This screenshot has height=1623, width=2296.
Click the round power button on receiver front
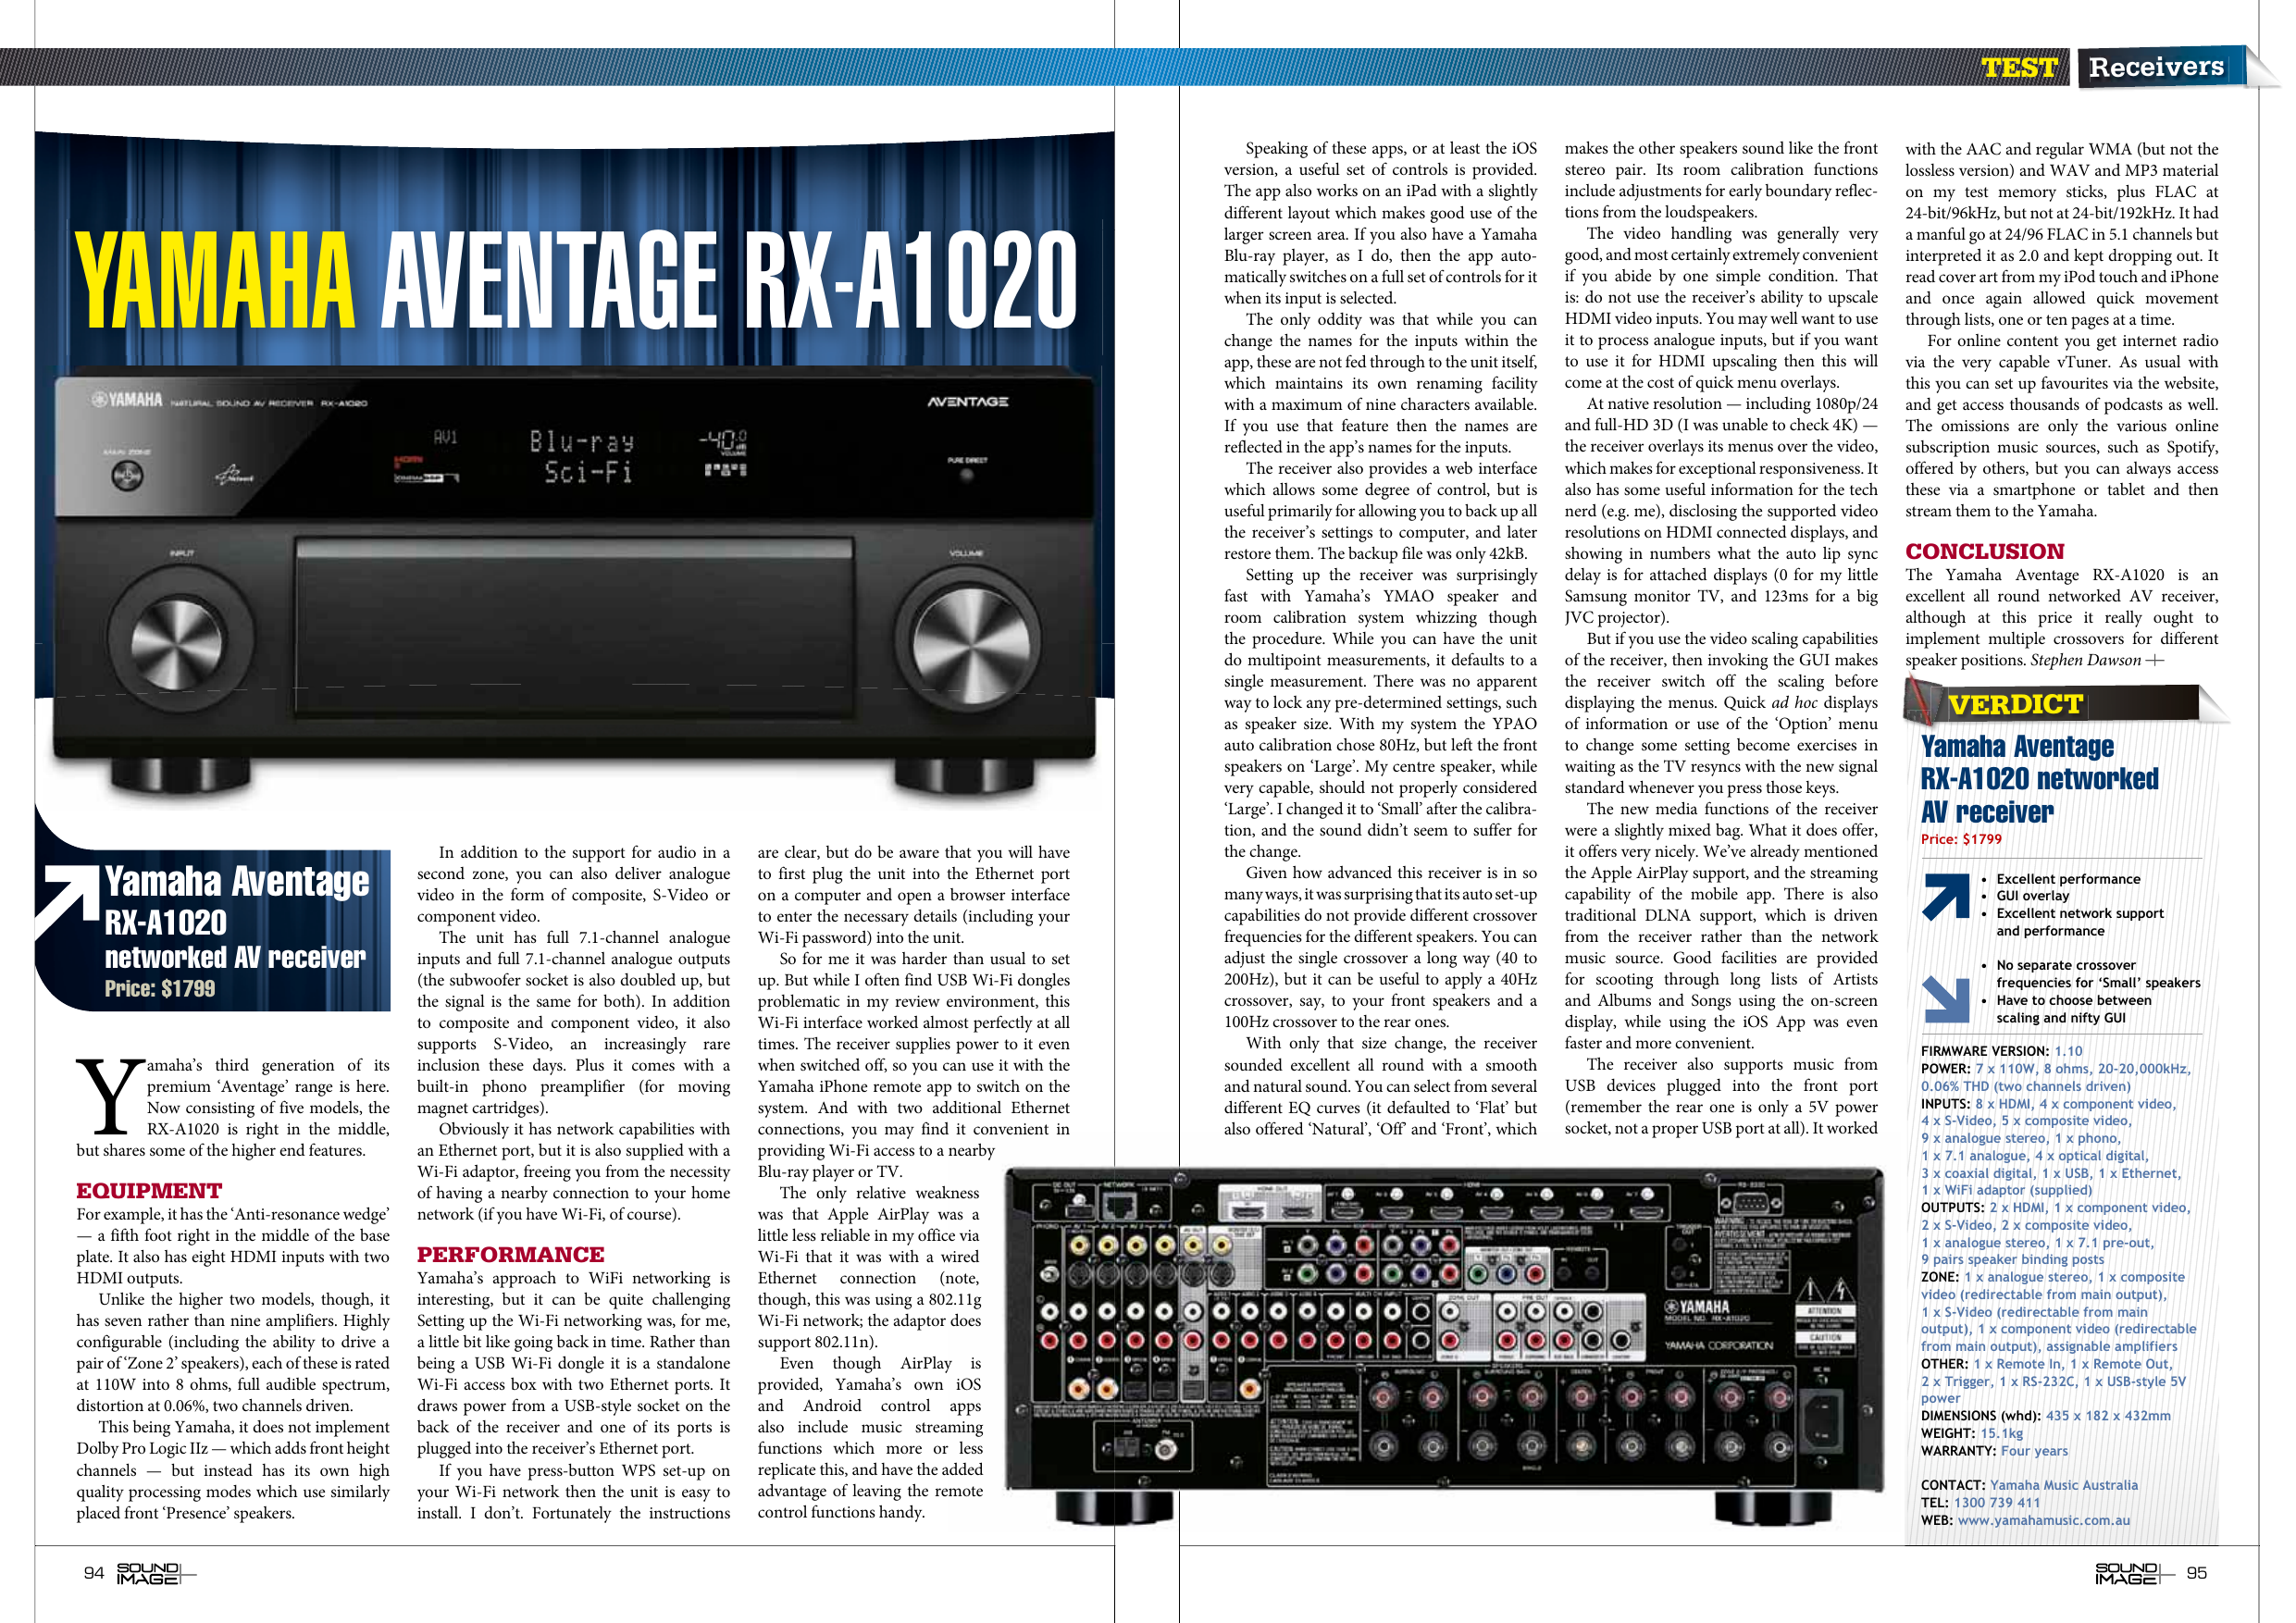click(127, 474)
